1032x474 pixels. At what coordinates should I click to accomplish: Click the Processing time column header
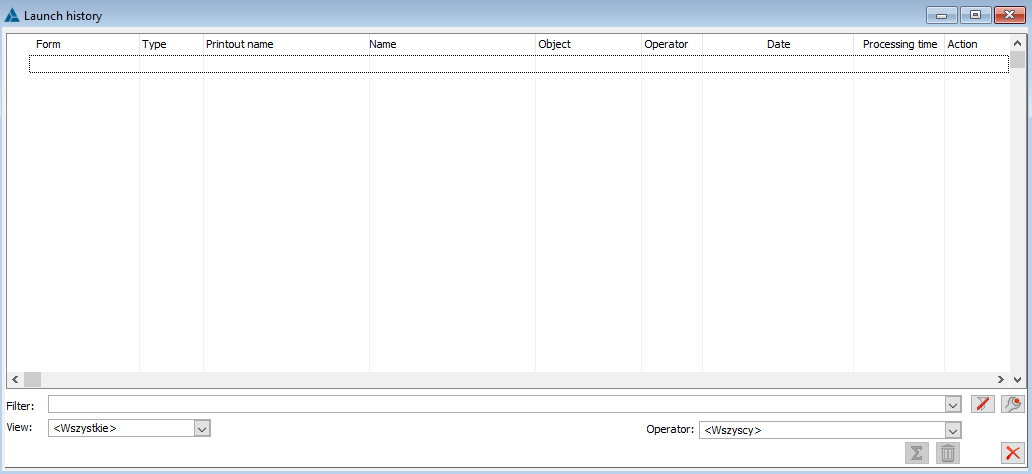click(x=899, y=44)
